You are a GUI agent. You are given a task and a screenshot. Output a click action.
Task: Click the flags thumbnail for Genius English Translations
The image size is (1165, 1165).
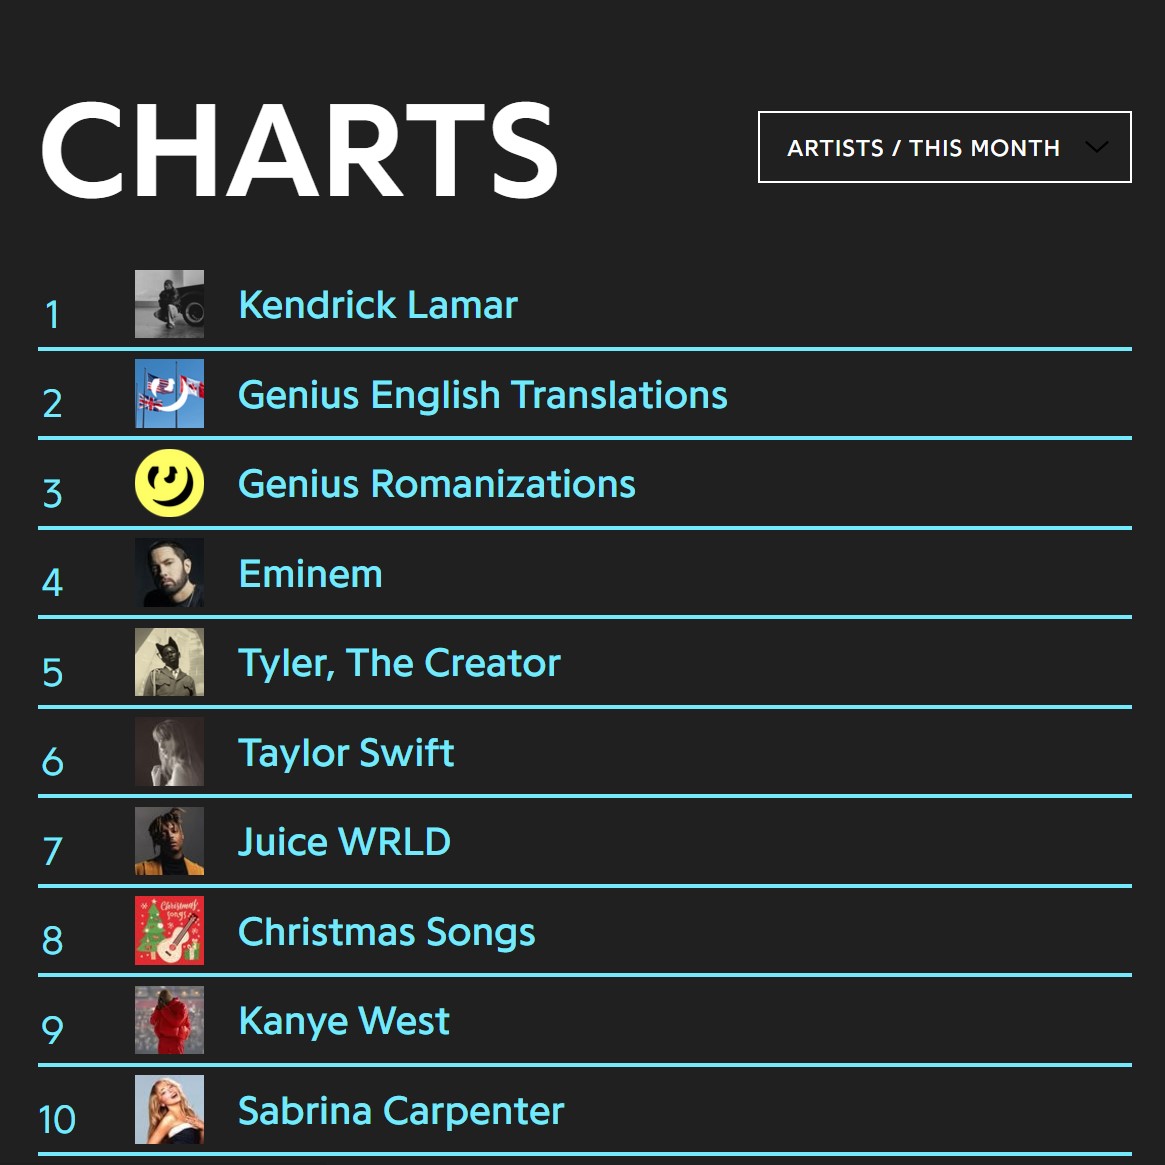[x=169, y=394]
